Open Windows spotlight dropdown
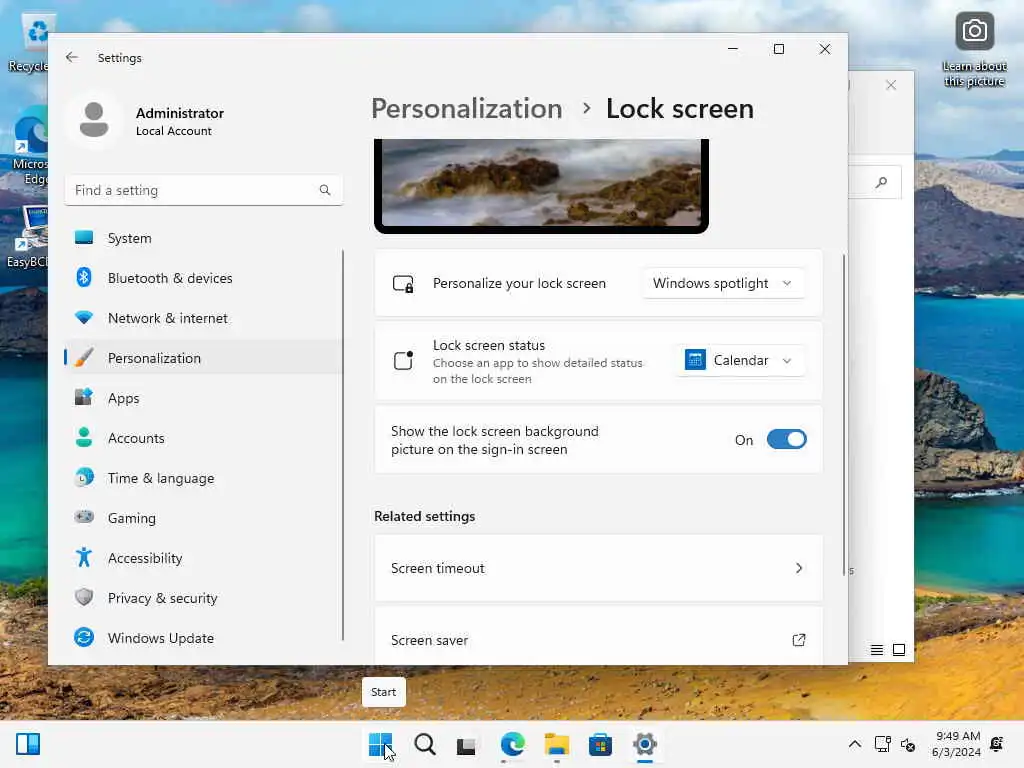Viewport: 1024px width, 768px height. click(x=723, y=283)
